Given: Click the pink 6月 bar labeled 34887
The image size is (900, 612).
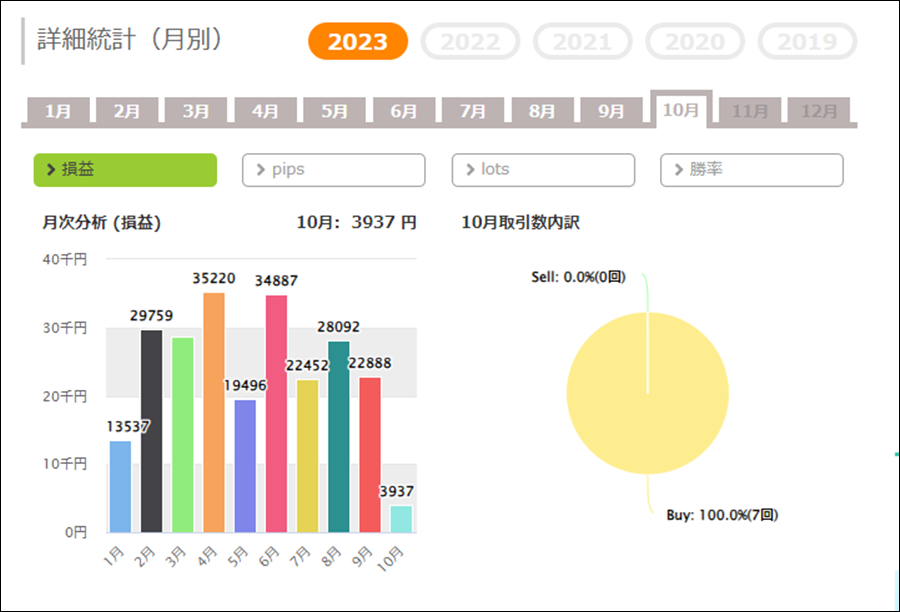Looking at the screenshot, I should click(x=277, y=413).
